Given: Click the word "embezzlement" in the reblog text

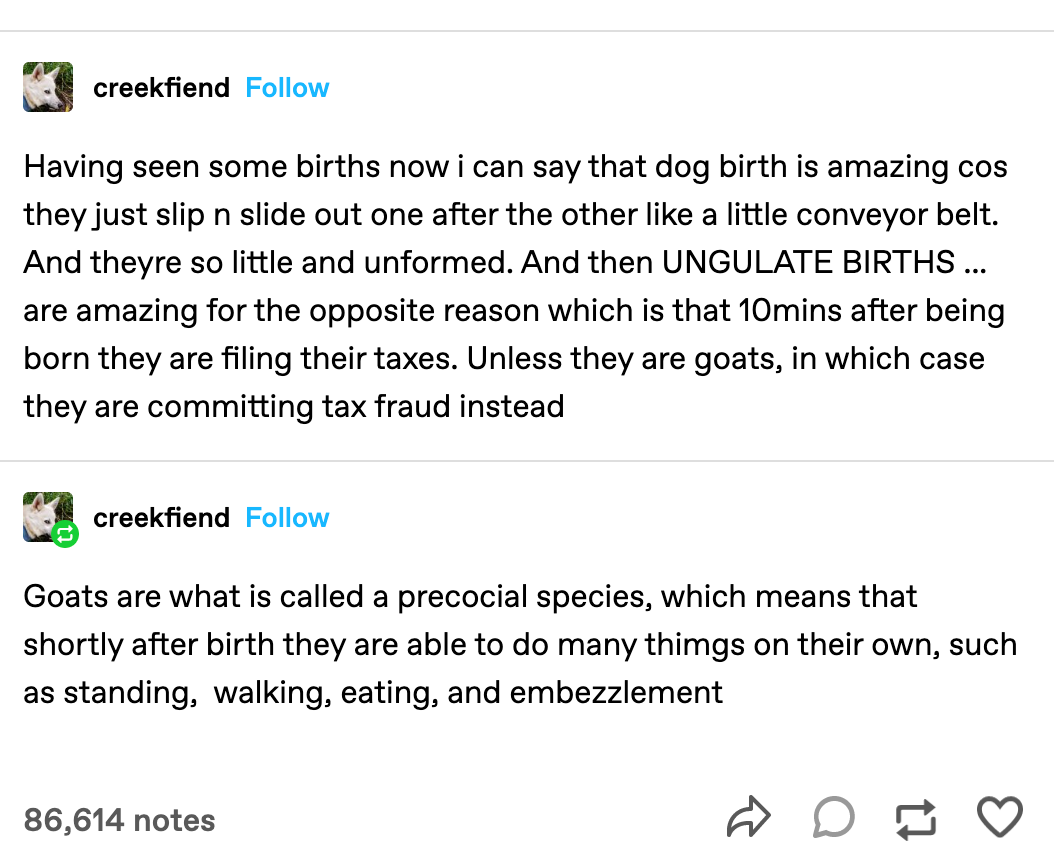Looking at the screenshot, I should [616, 692].
